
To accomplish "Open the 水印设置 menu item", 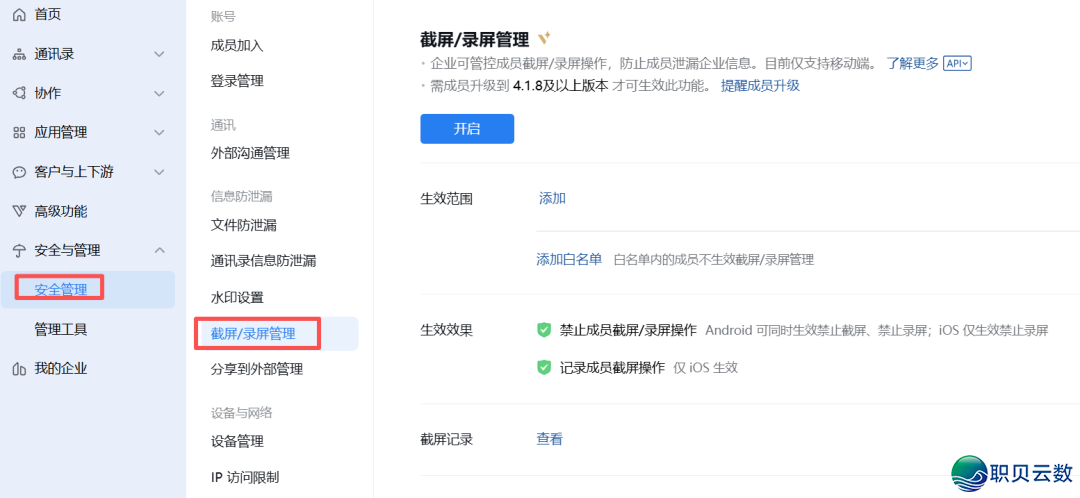I will (237, 298).
